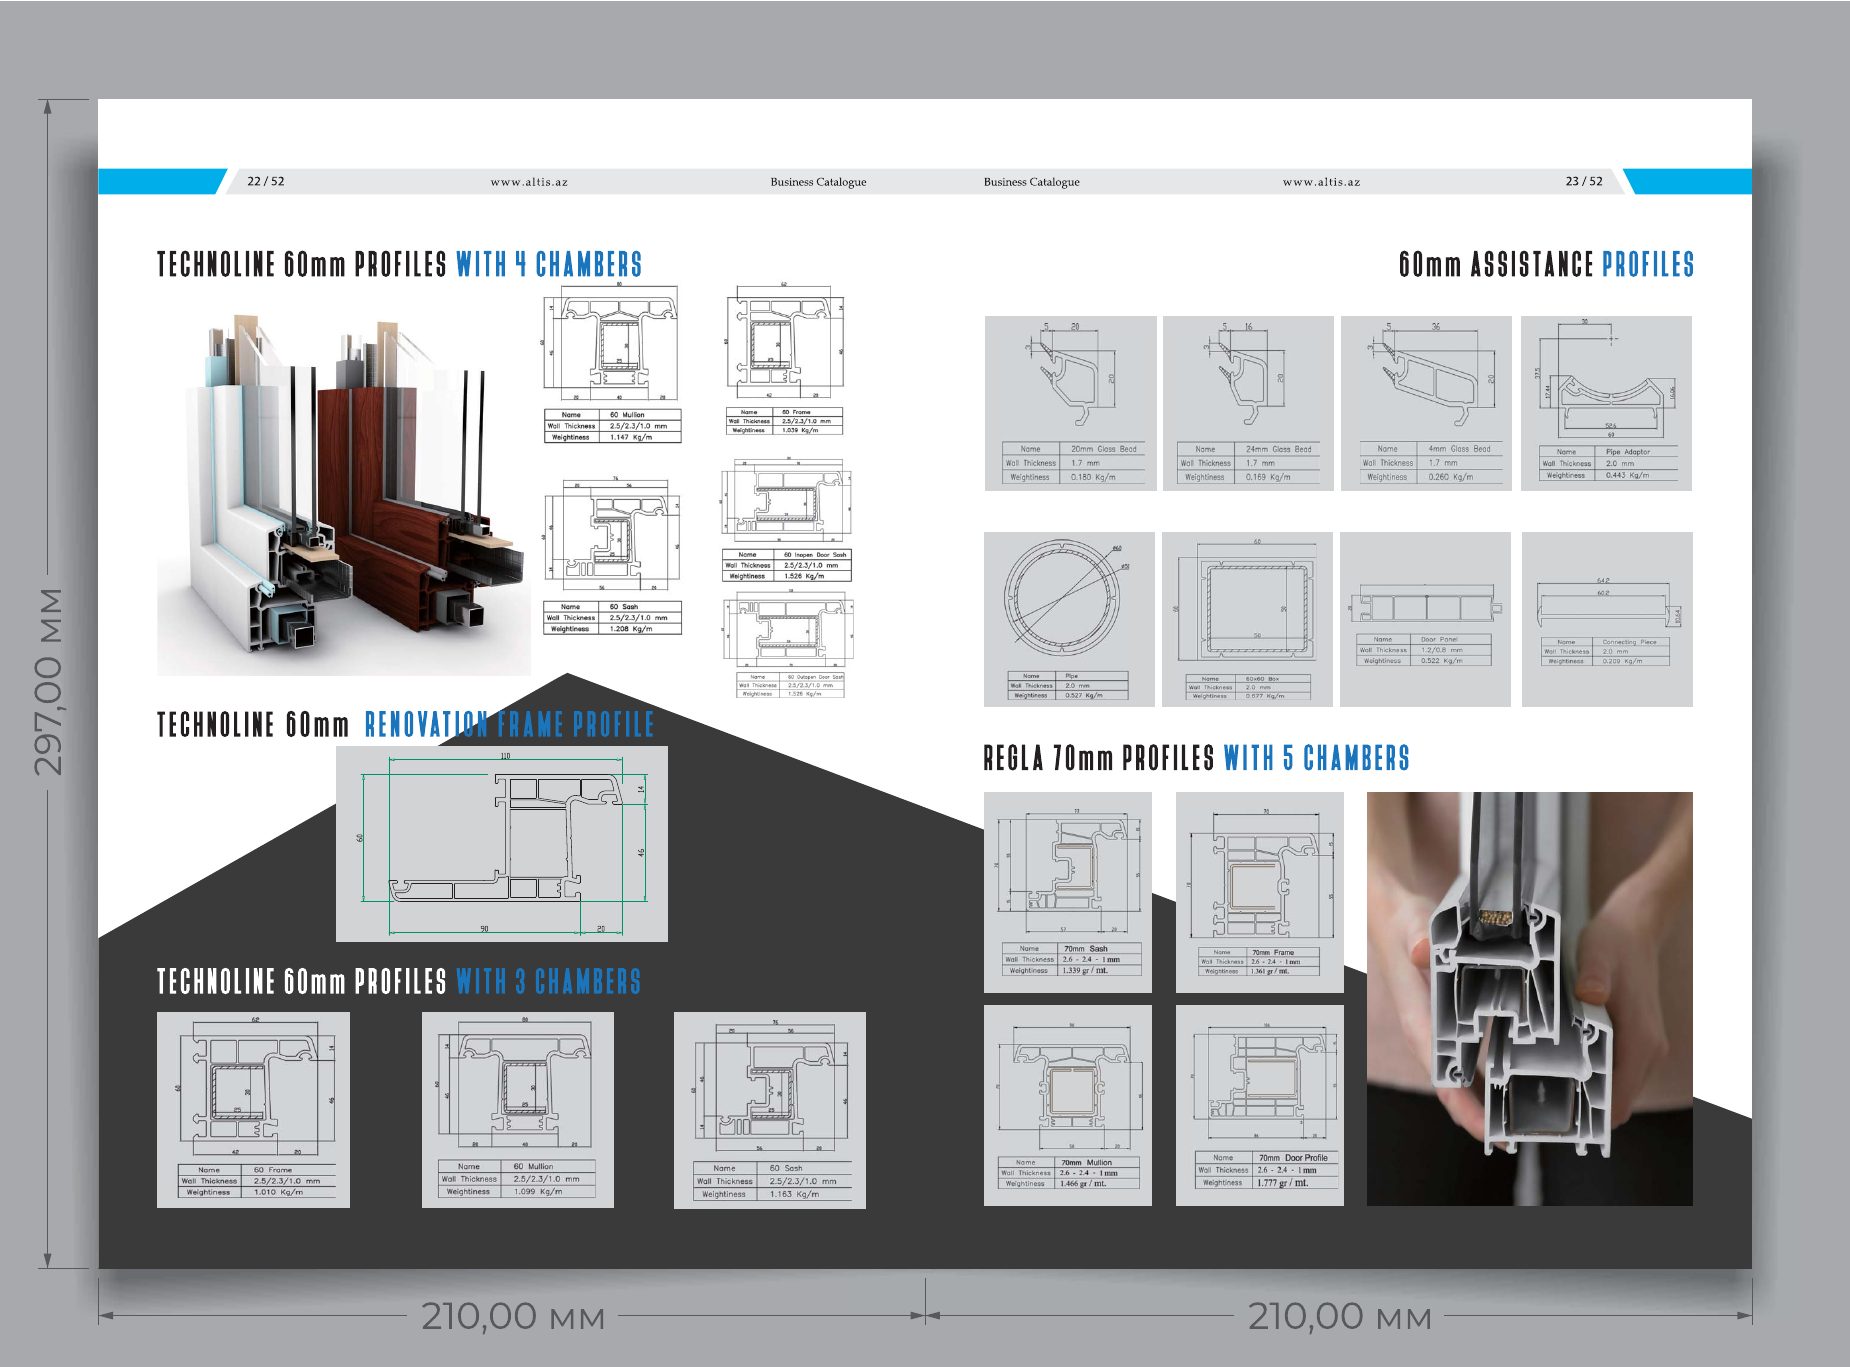
Task: Select the 70mm Door Profile drawing
Action: pos(1260,1105)
